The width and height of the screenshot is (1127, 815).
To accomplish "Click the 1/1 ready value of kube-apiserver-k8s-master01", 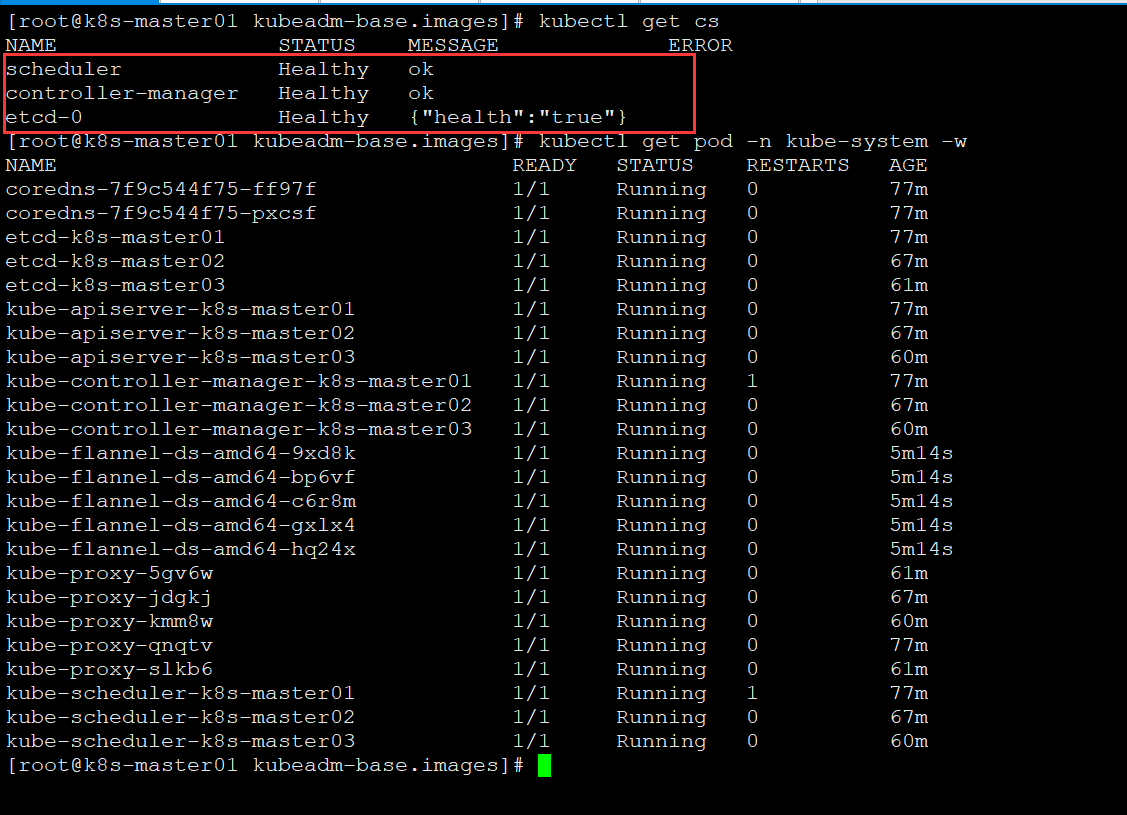I will coord(531,309).
